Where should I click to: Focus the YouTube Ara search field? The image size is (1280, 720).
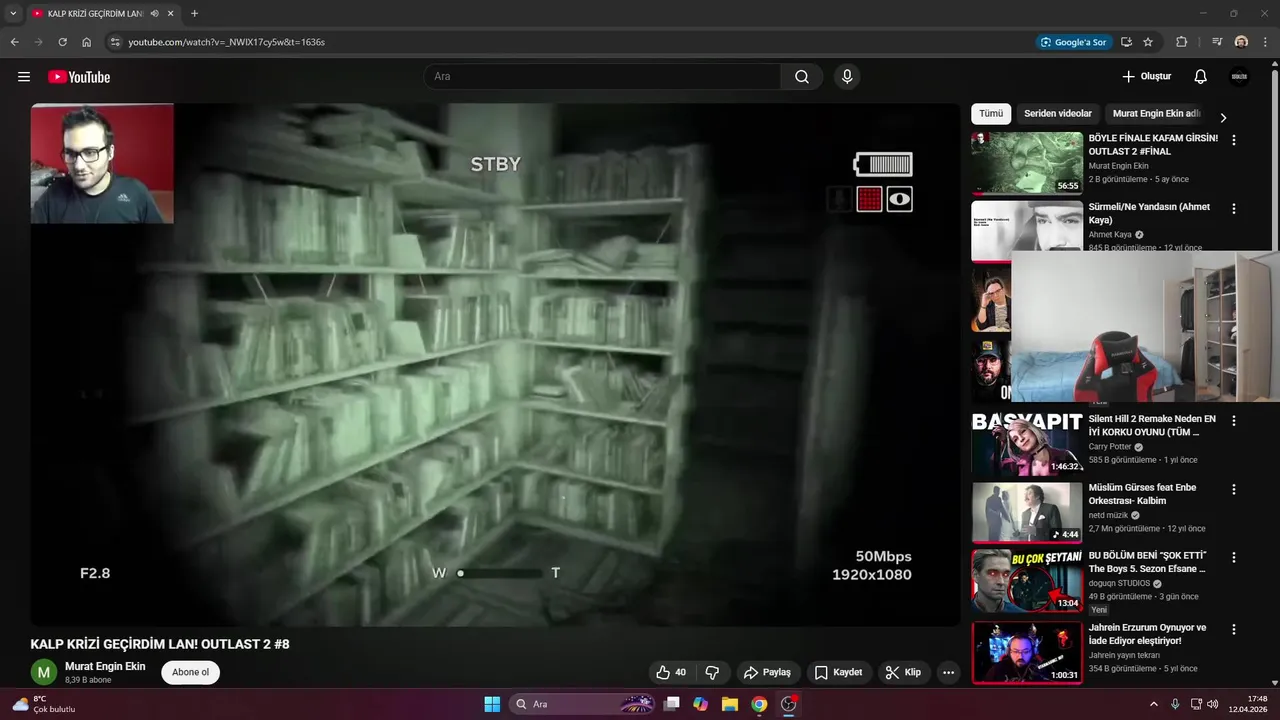602,77
